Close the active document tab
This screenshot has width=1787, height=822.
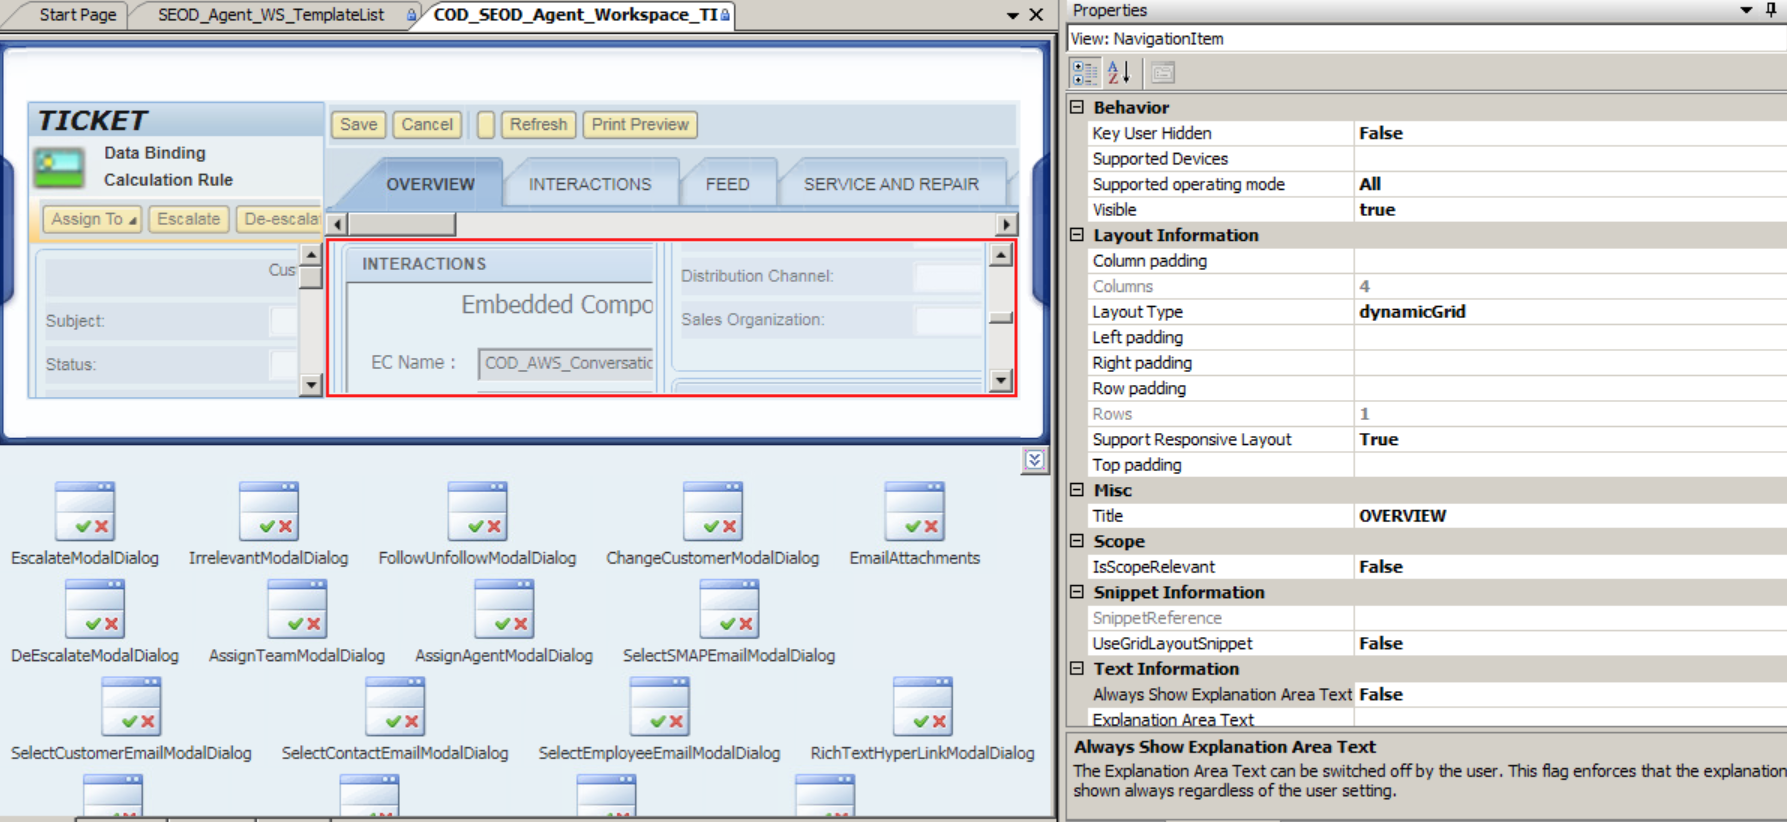(1036, 15)
